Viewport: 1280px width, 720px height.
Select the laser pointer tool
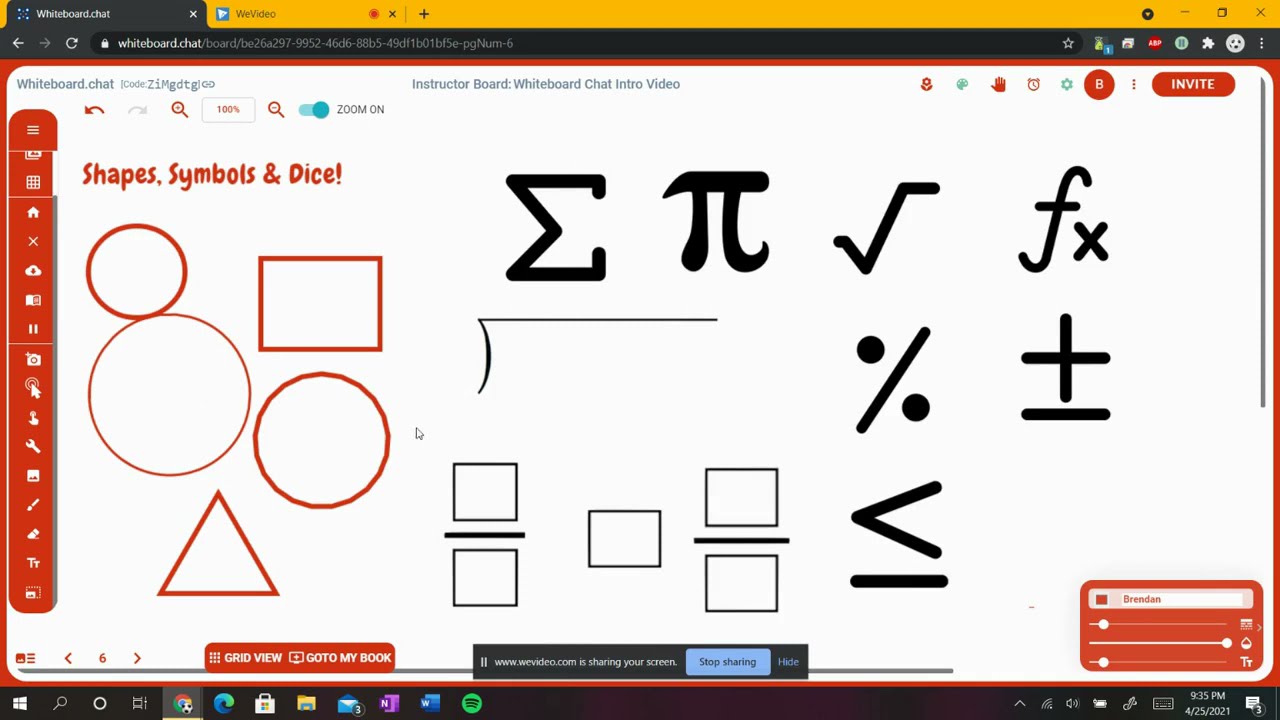33,388
